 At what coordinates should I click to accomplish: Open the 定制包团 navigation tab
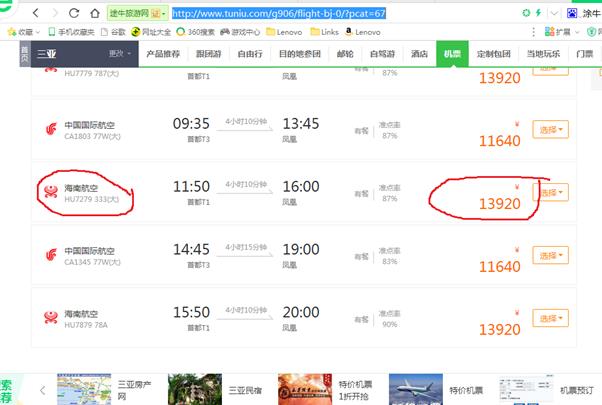[x=494, y=54]
